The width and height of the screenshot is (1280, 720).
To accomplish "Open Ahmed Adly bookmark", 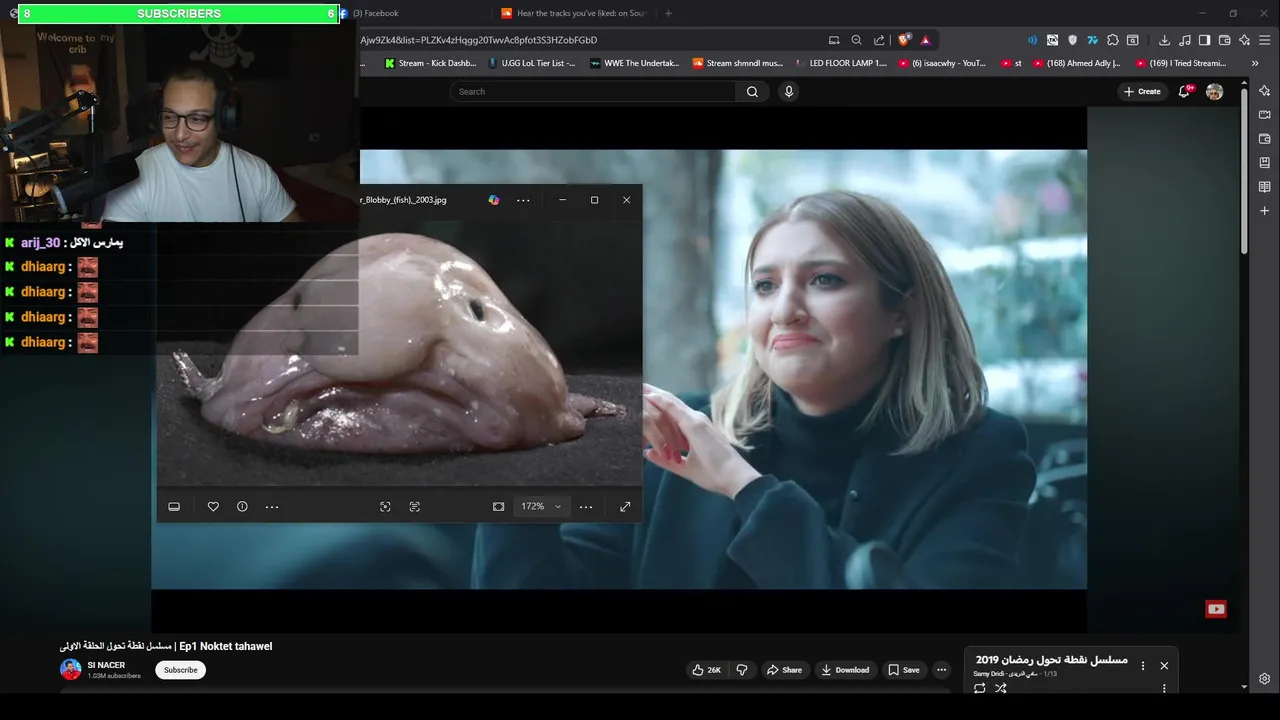I will (1077, 63).
